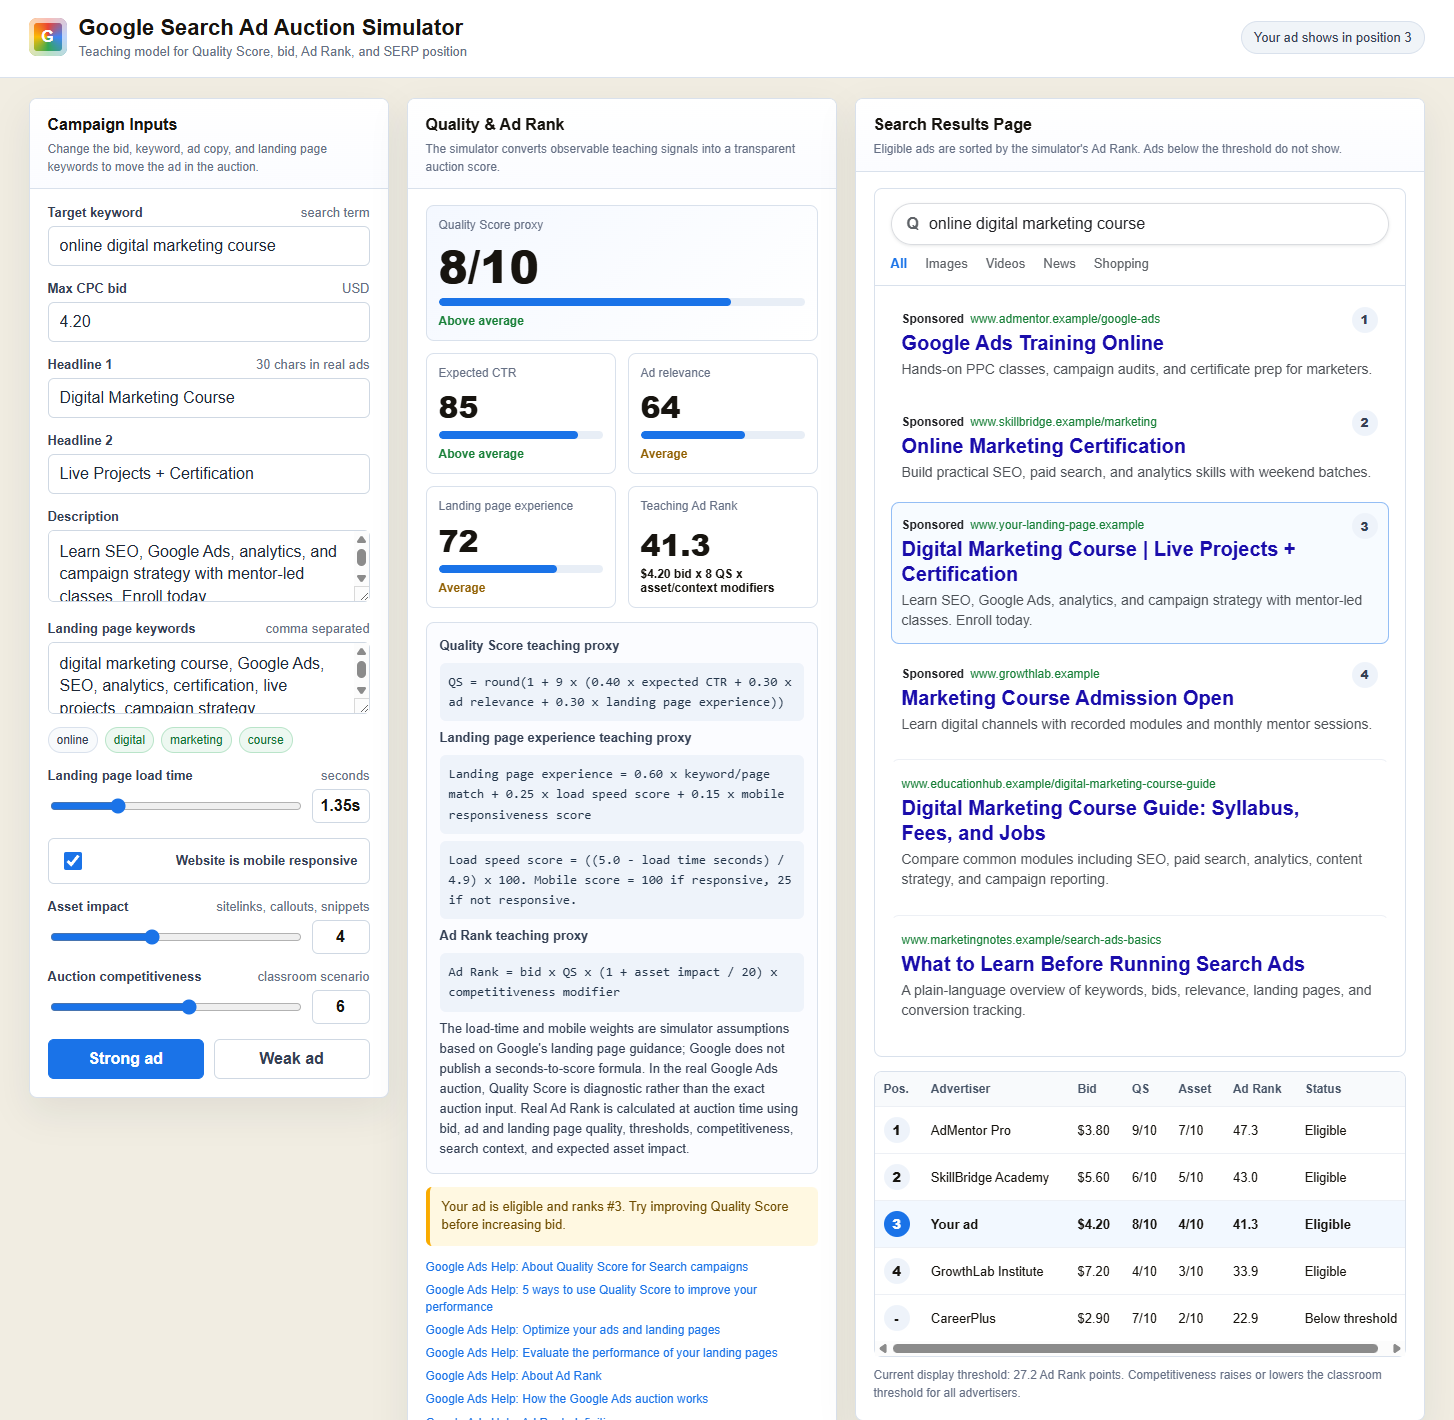Click the table scrollbar left arrow
Screen dimensions: 1454x1420
coord(882,1349)
